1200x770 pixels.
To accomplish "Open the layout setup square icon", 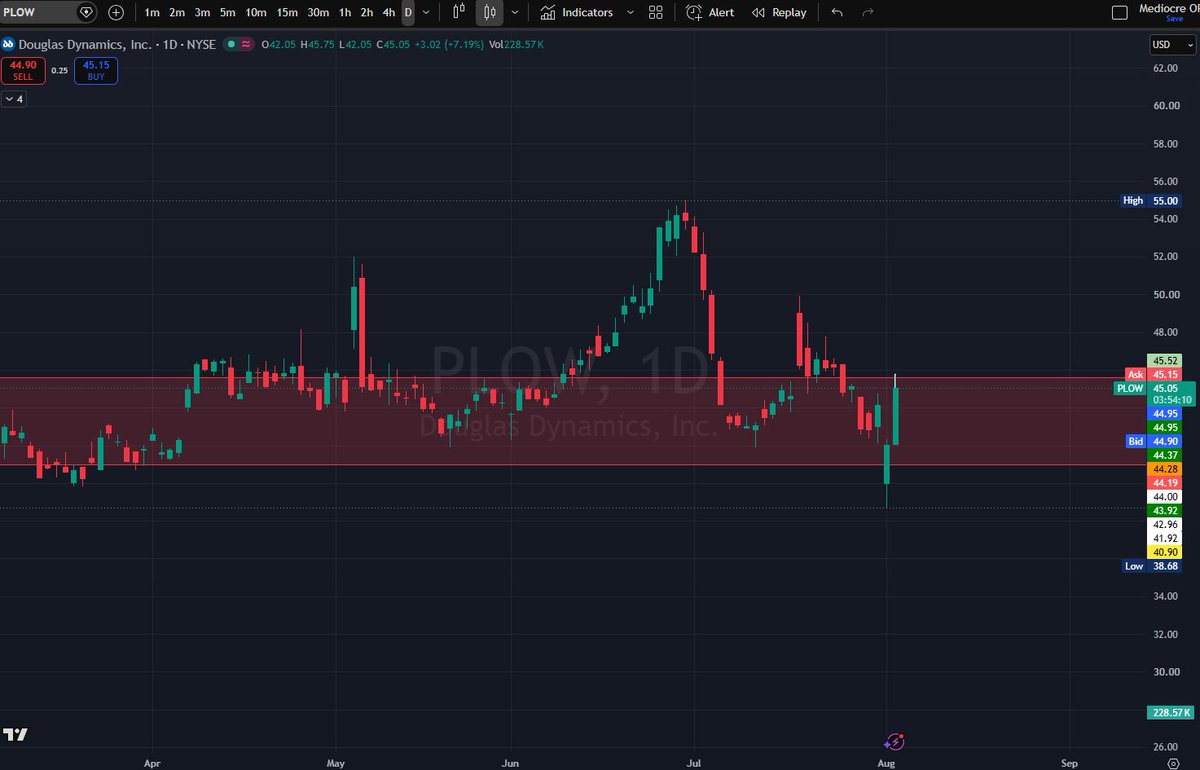I will [1120, 12].
